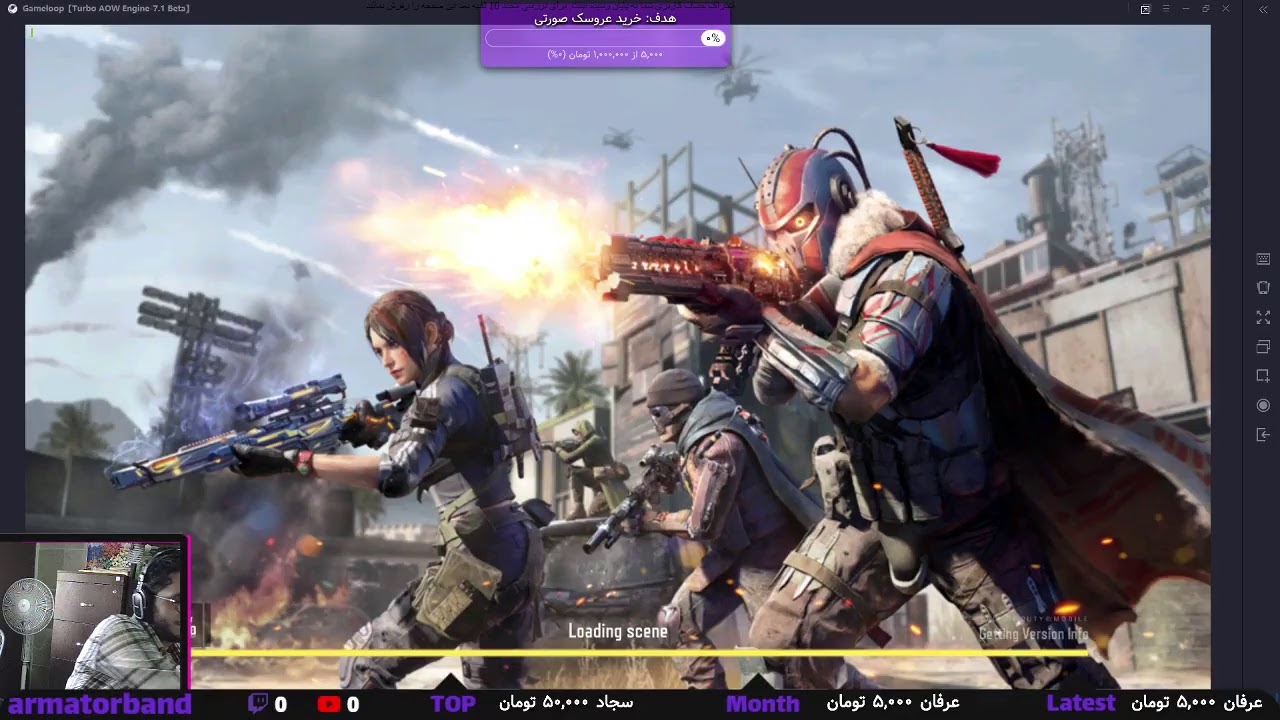Screen dimensions: 1280x720
Task: Open the multi-window manager icon
Action: coord(1263,347)
